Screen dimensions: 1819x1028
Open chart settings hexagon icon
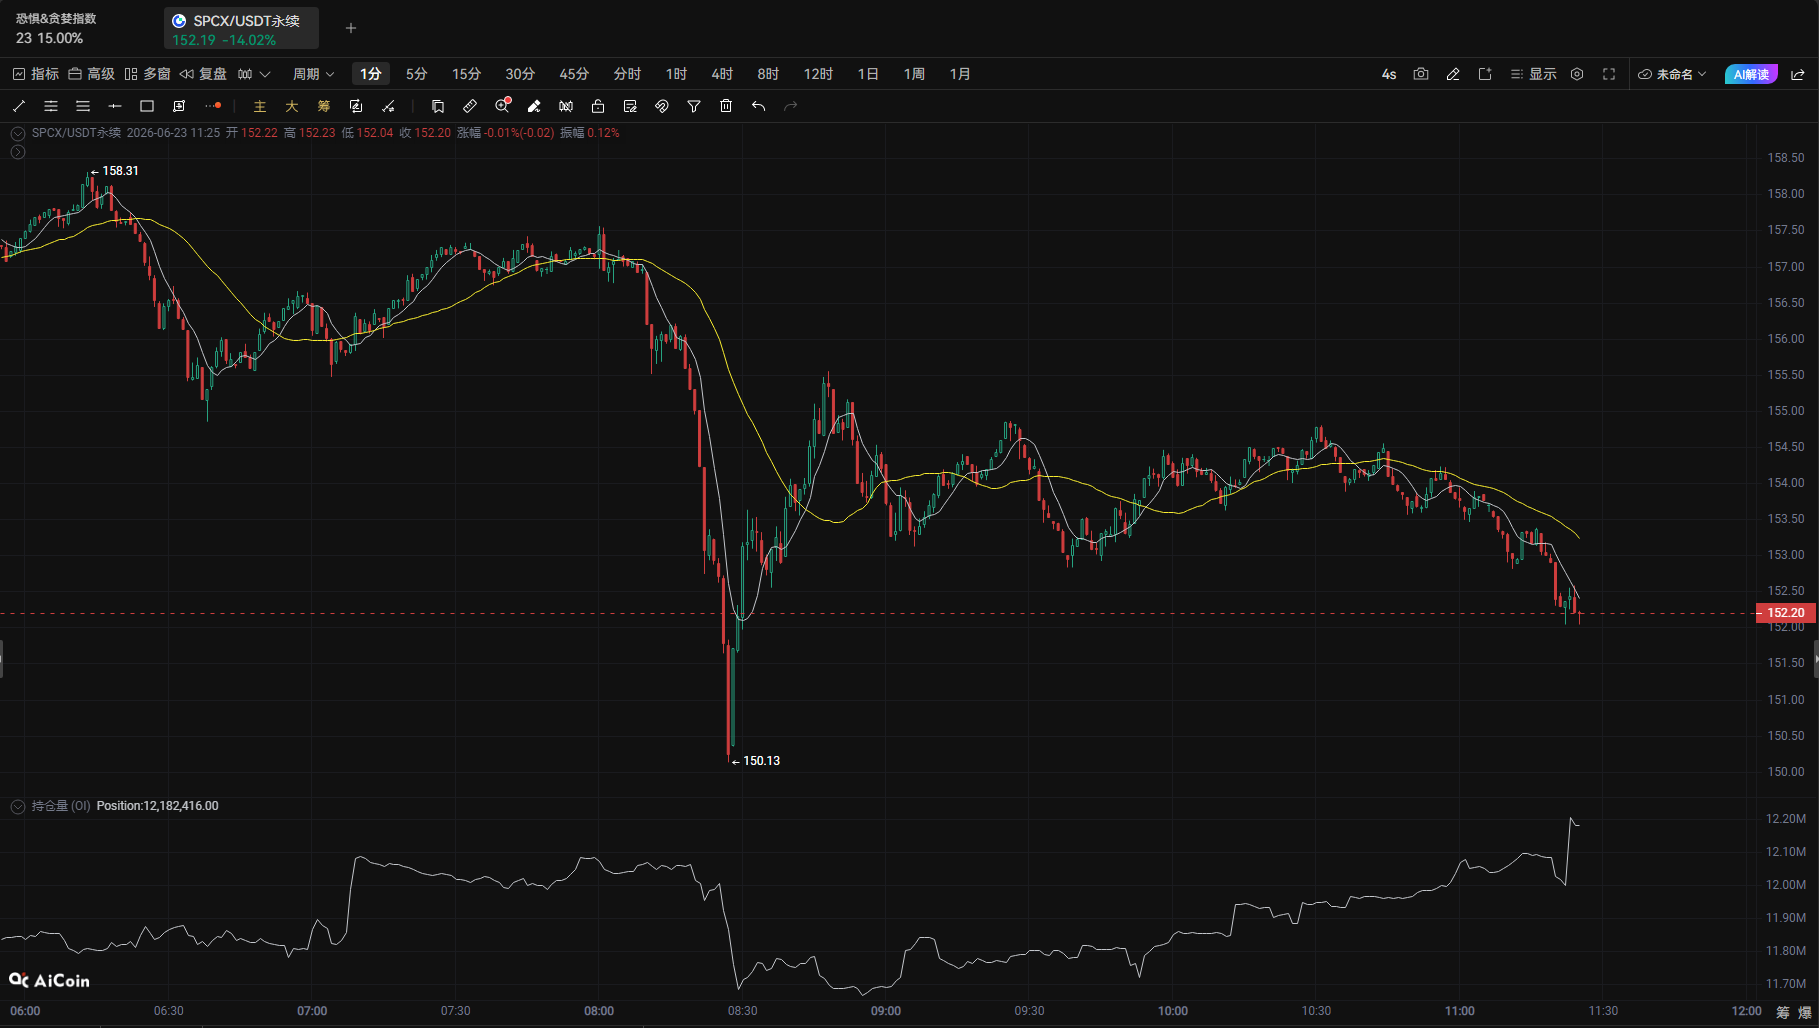point(1577,74)
